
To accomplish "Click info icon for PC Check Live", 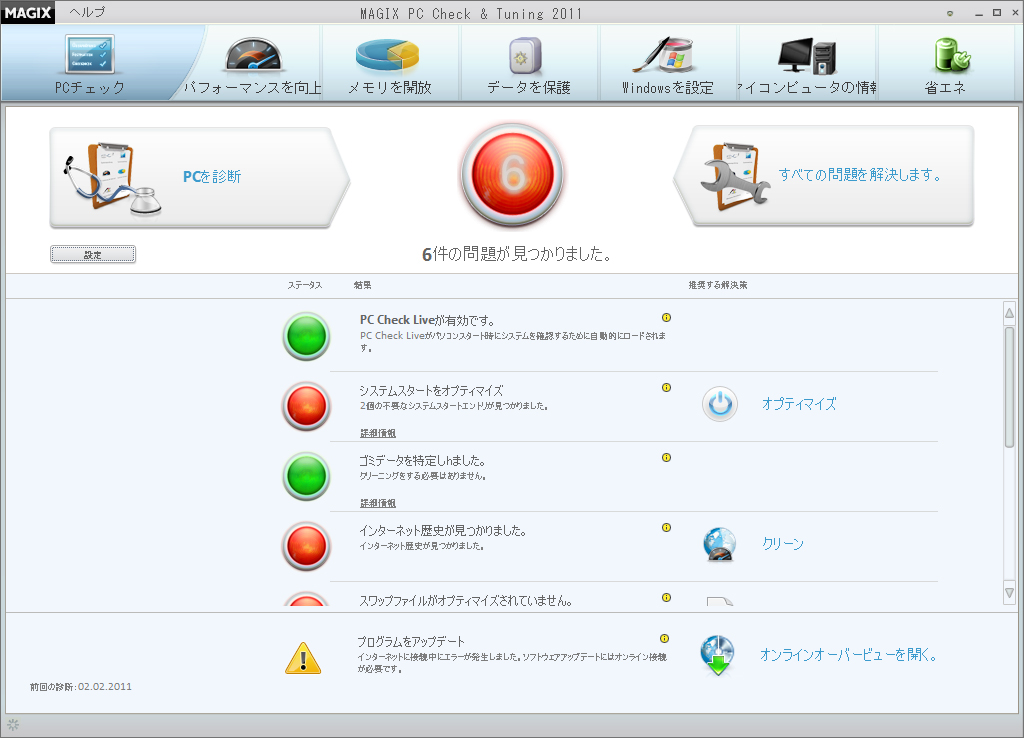I will pos(666,317).
